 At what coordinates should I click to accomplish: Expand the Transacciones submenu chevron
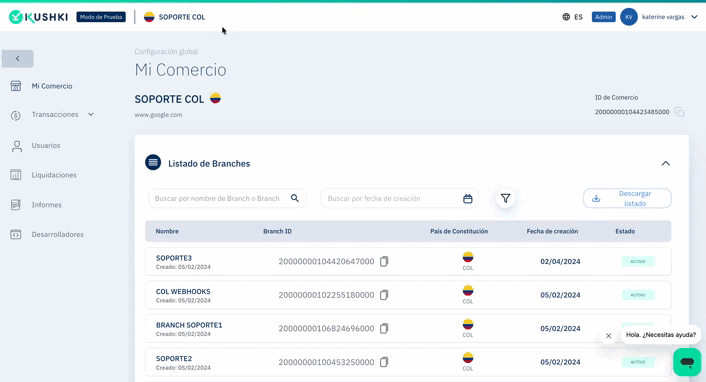[91, 114]
